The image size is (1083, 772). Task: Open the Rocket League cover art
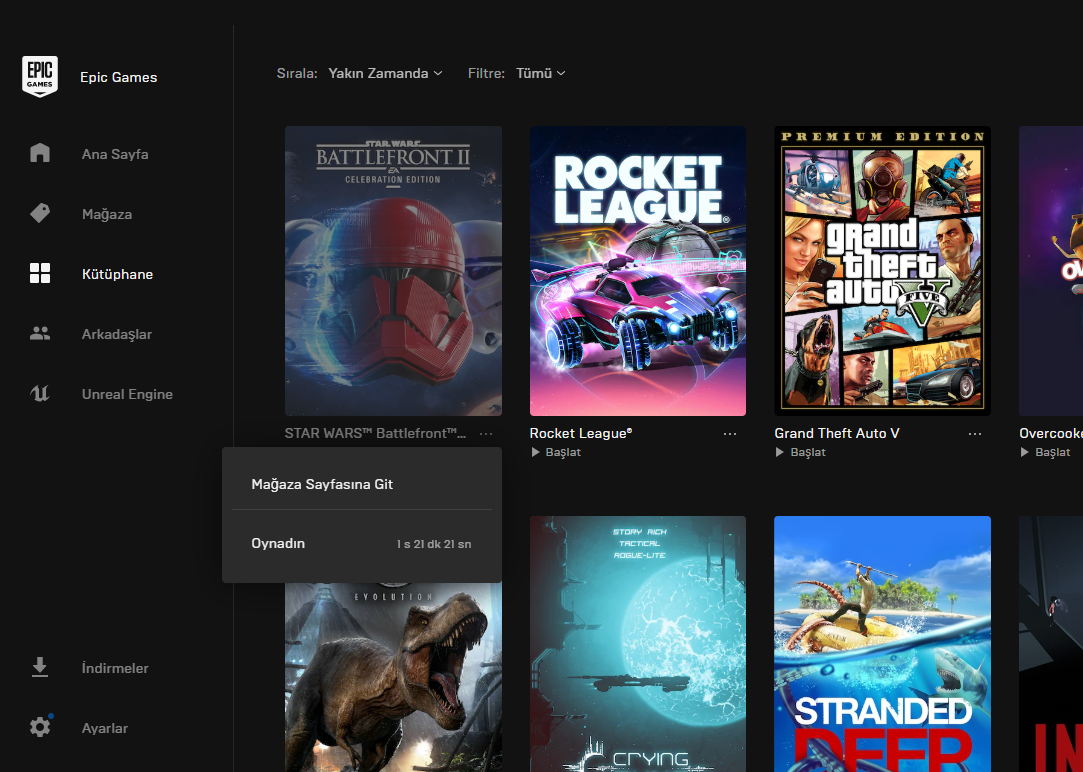(638, 271)
